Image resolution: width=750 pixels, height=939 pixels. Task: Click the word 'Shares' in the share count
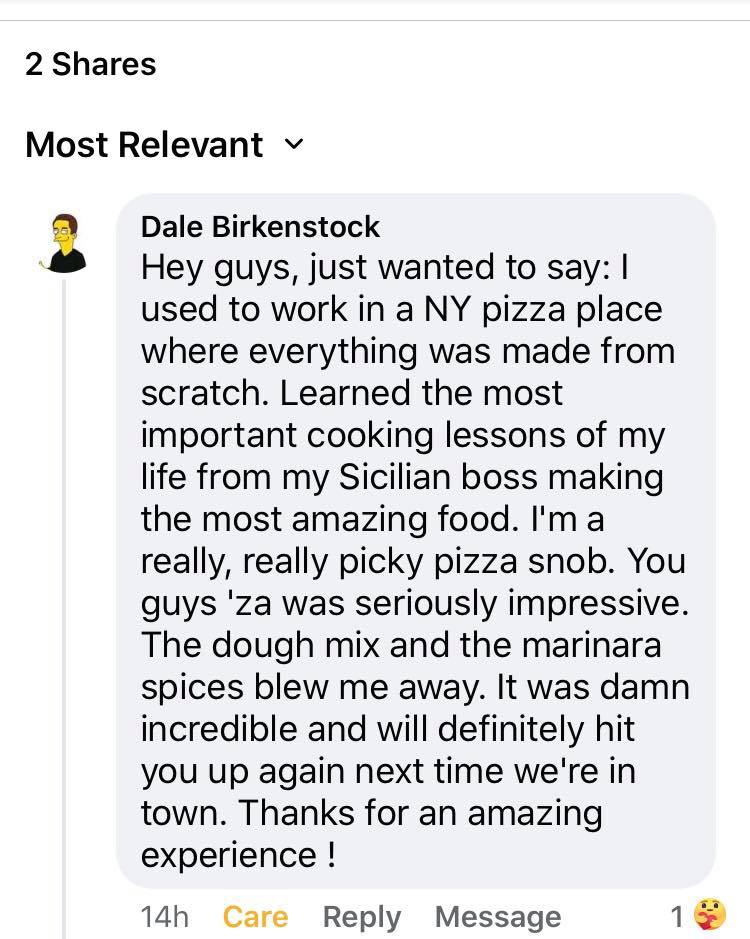104,63
